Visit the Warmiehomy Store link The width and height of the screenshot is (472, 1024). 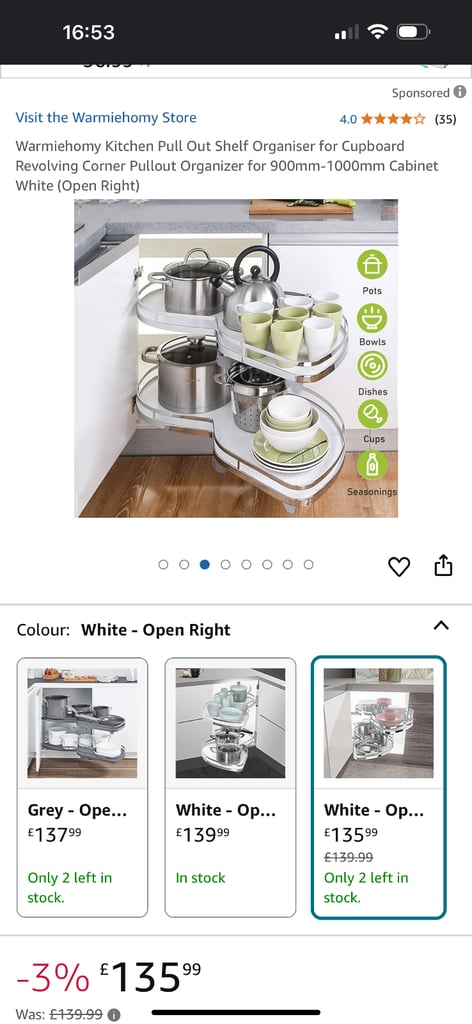coord(106,118)
